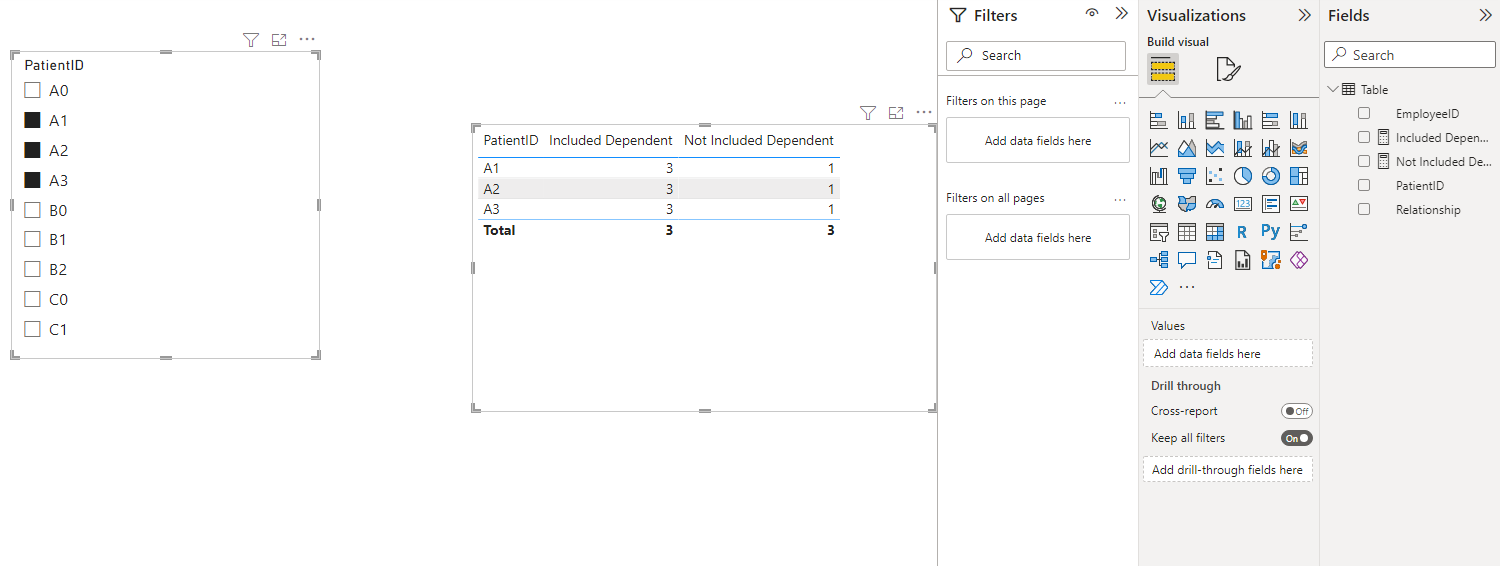The width and height of the screenshot is (1500, 566).
Task: Check the B0 box in PatientID slicer
Action: click(x=32, y=210)
